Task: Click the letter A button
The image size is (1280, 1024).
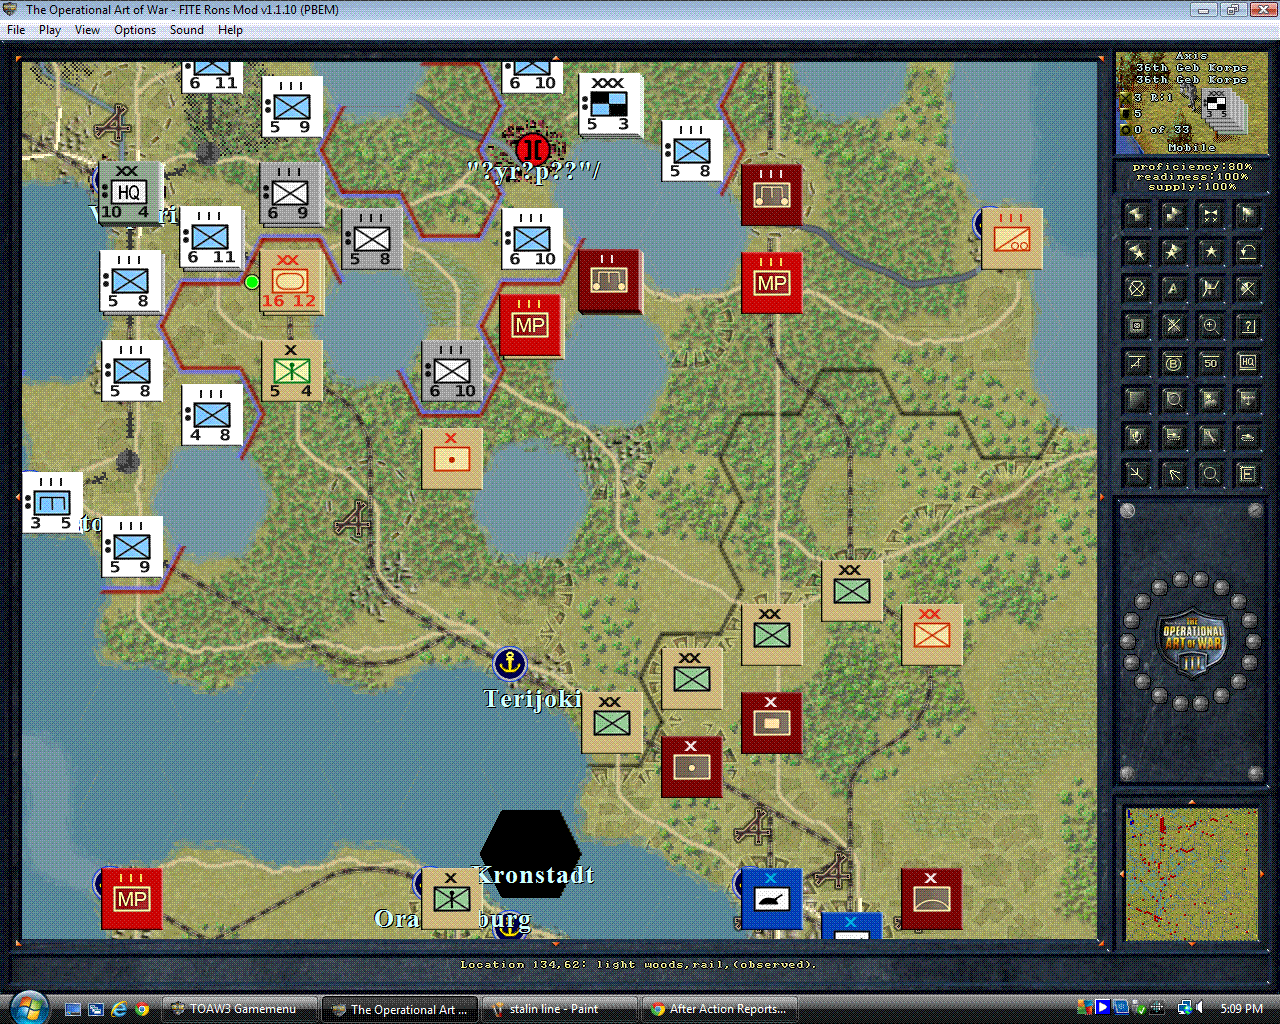Action: [x=1174, y=289]
